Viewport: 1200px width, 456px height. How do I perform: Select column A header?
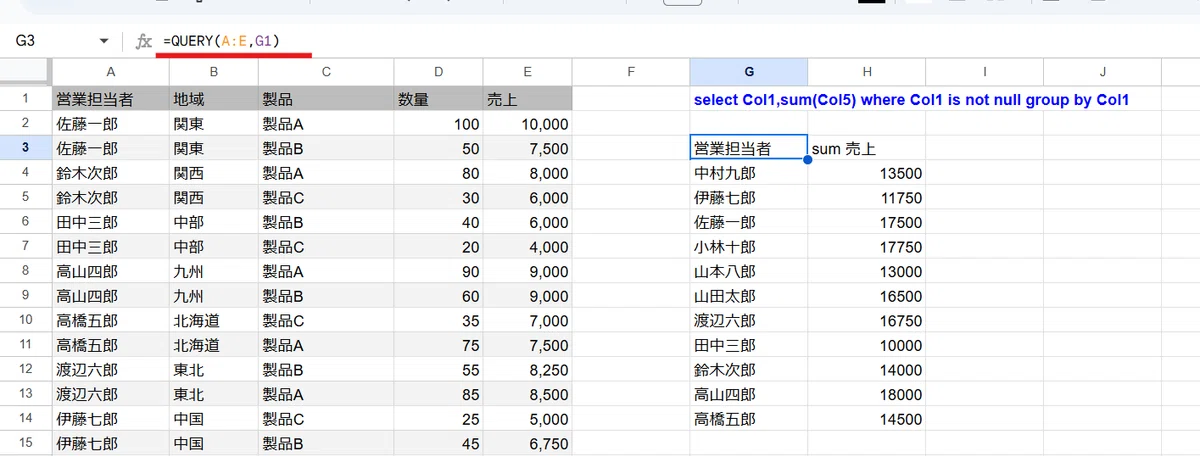pos(110,71)
